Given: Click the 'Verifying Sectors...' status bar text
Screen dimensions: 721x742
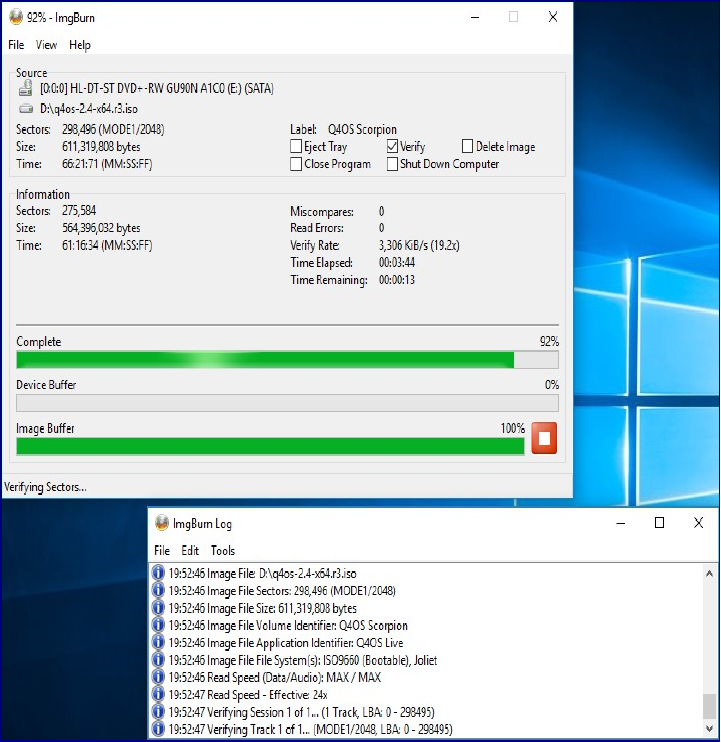Looking at the screenshot, I should tap(45, 487).
